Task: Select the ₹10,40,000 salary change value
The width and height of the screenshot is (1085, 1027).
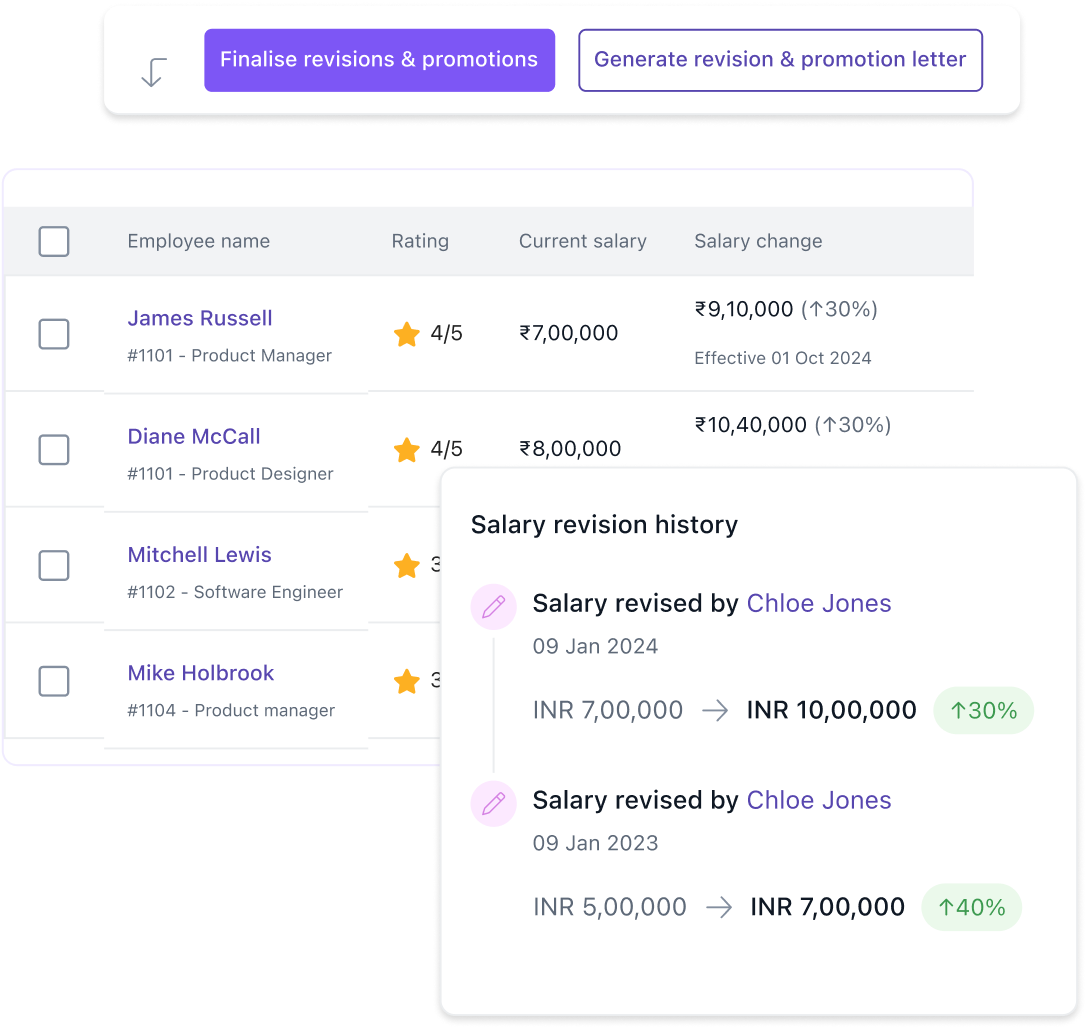Action: click(751, 424)
